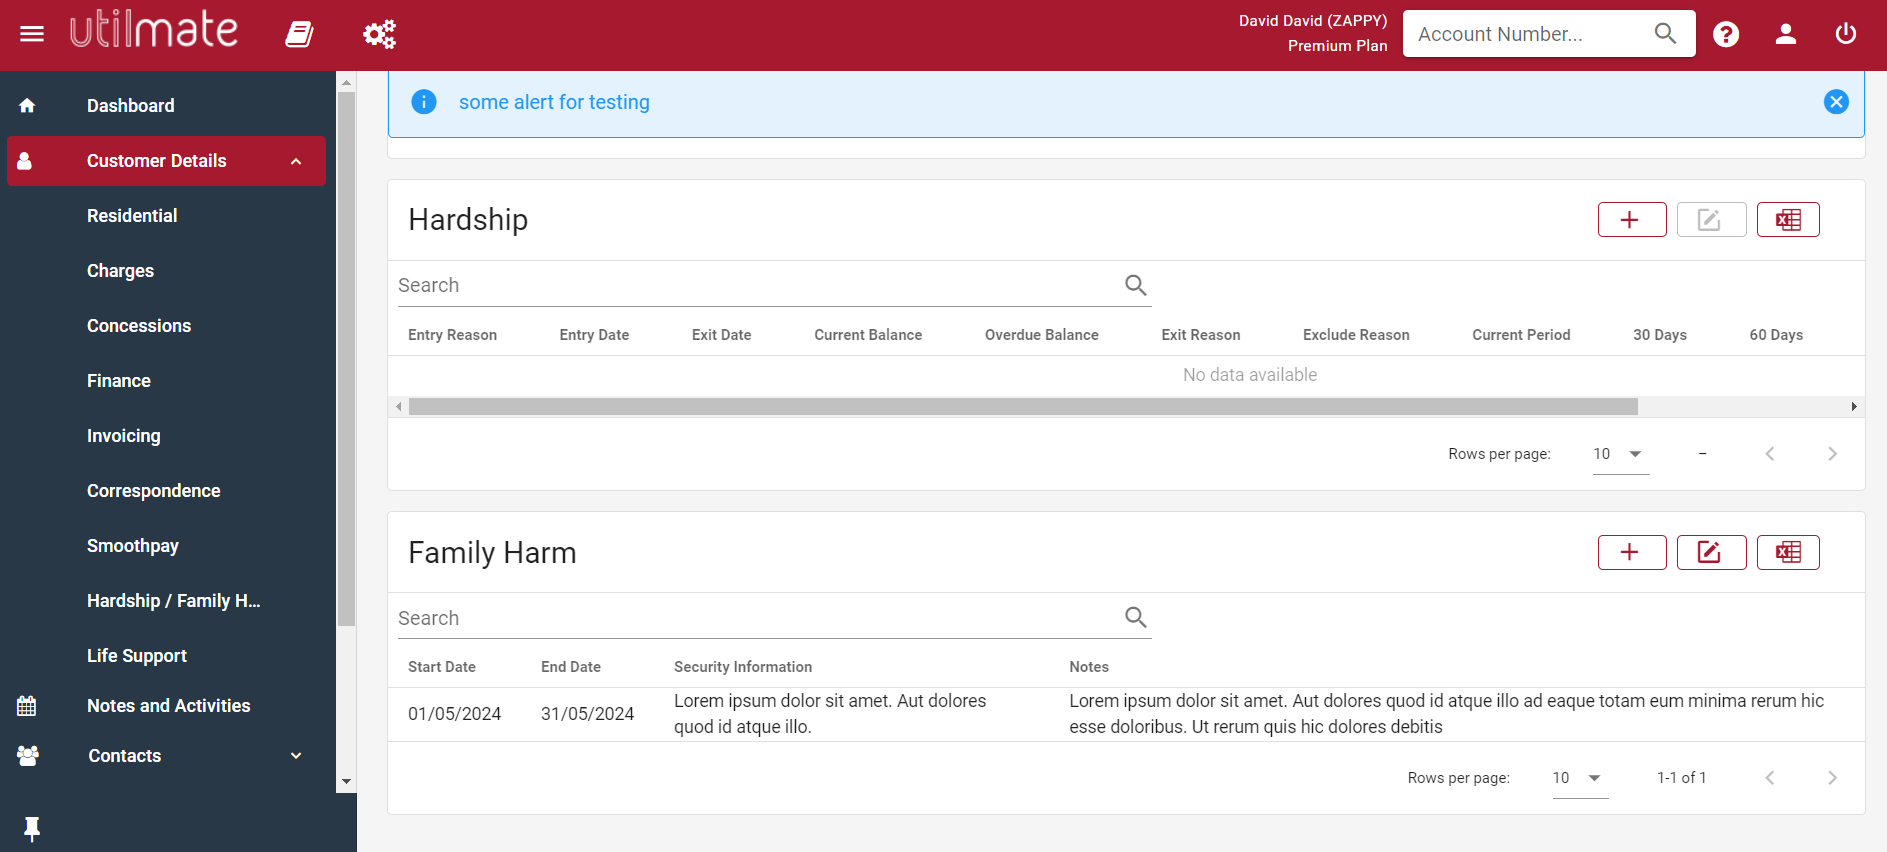Open Hardship rows per page dropdown
The image size is (1887, 852).
click(1619, 454)
